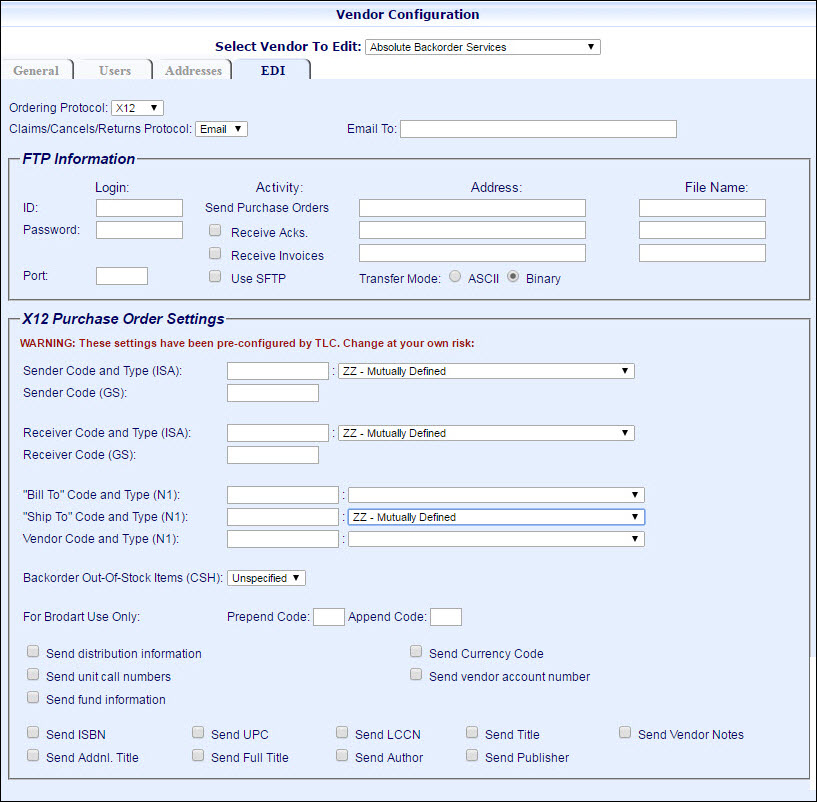Tick the Send ISBN checkbox
The image size is (817, 802).
33,732
